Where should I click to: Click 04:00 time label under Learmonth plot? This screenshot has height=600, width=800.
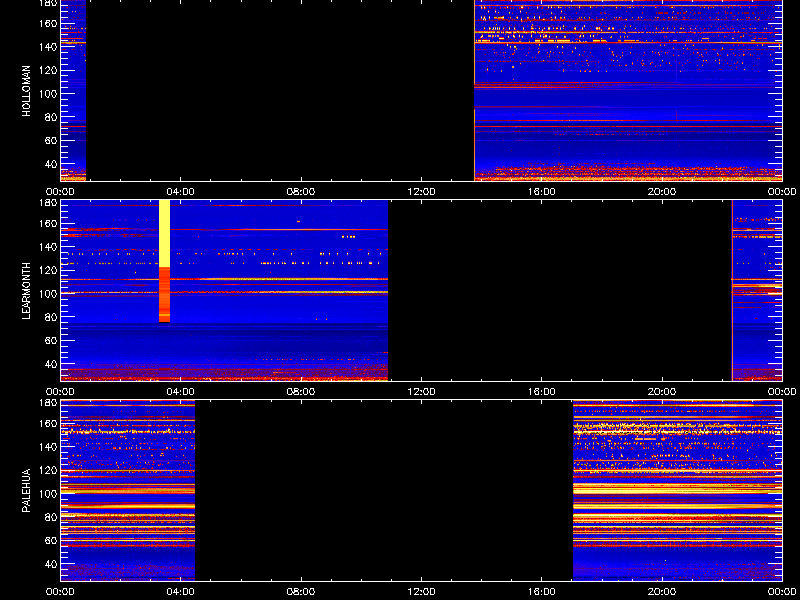181,392
